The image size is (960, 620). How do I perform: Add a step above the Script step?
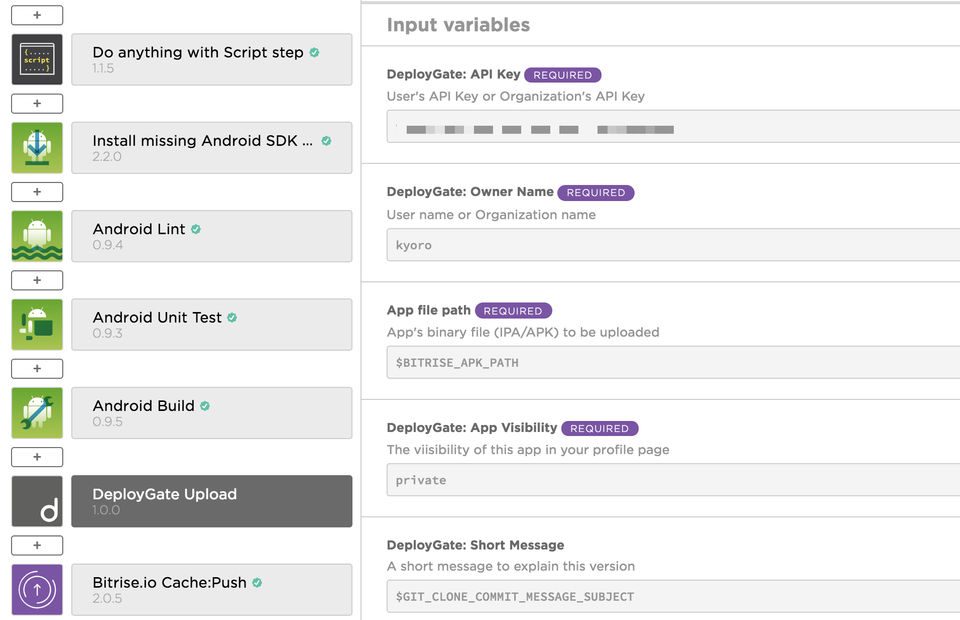(x=37, y=16)
